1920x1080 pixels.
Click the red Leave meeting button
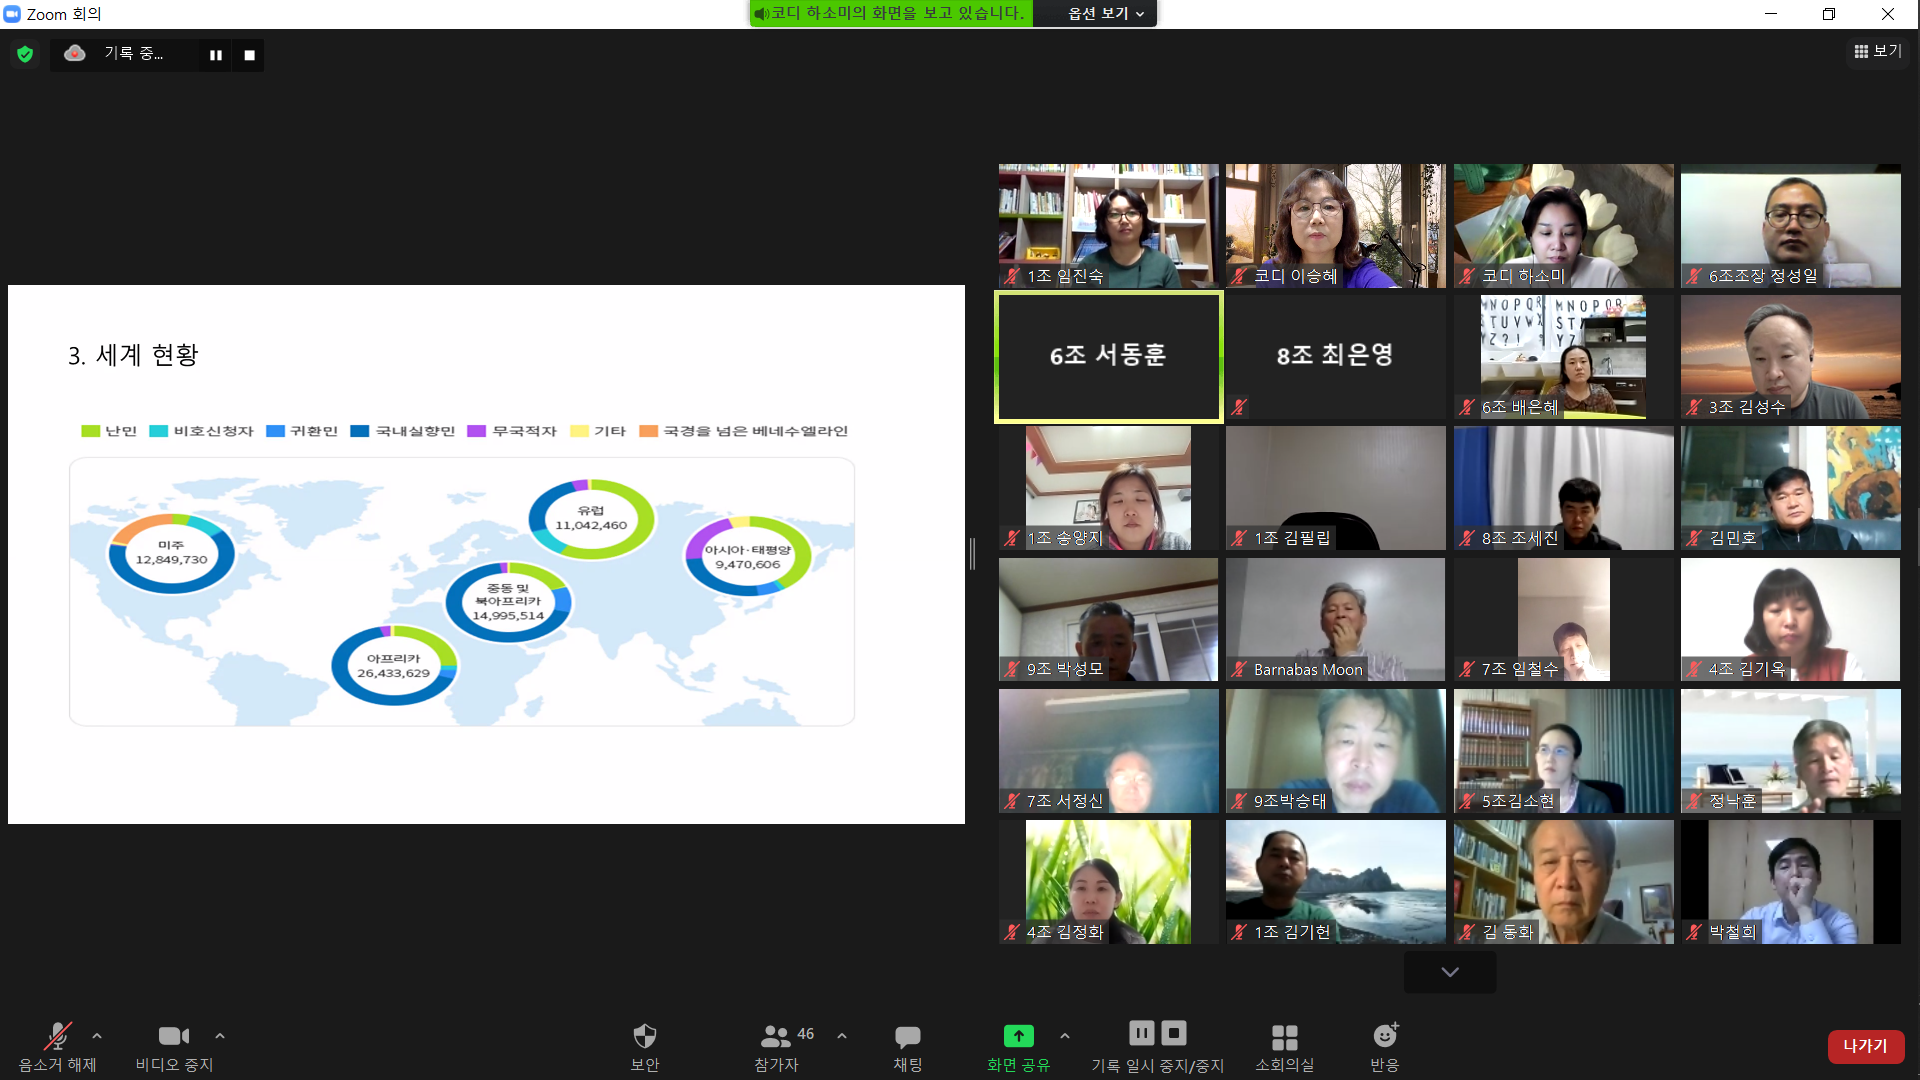(x=1865, y=1046)
